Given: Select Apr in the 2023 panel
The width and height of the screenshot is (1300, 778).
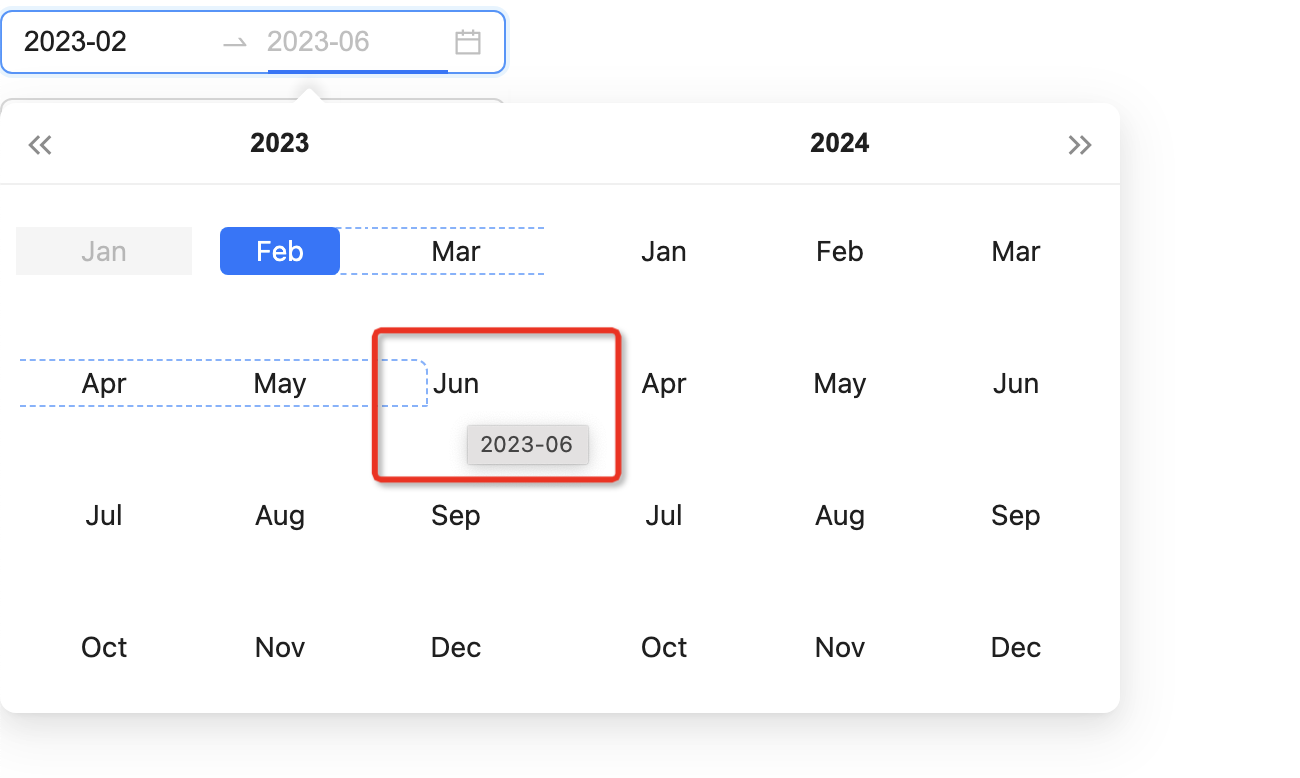Looking at the screenshot, I should [x=103, y=383].
